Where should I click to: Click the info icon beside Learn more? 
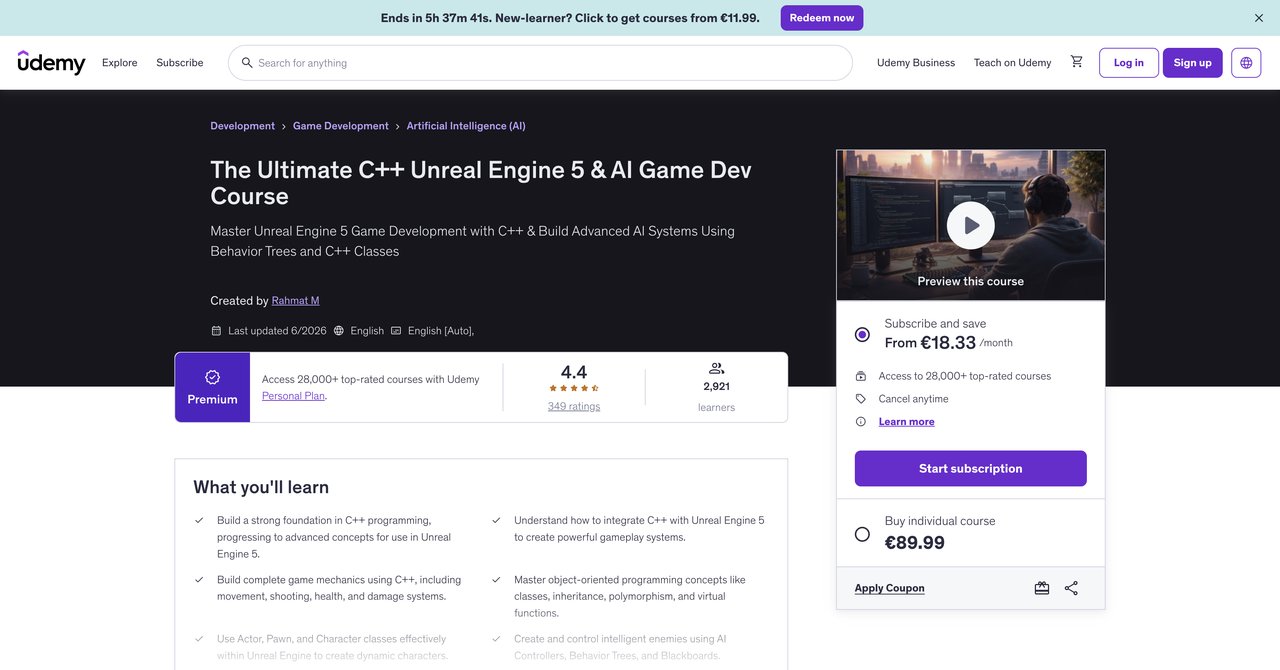(x=861, y=422)
